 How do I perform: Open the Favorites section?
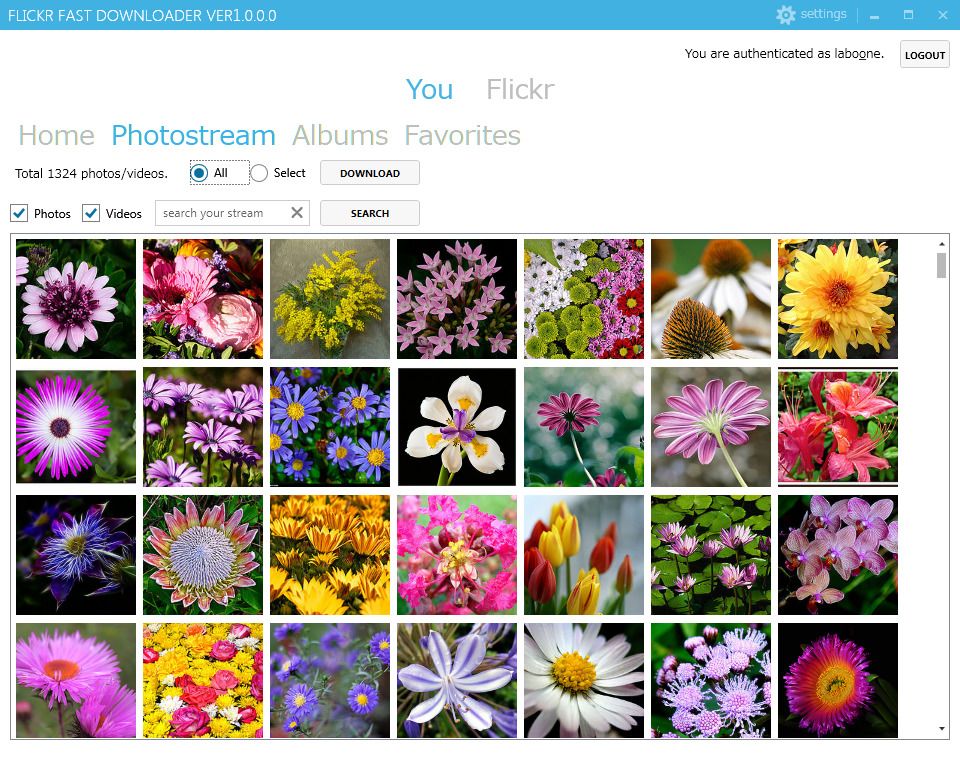point(462,135)
